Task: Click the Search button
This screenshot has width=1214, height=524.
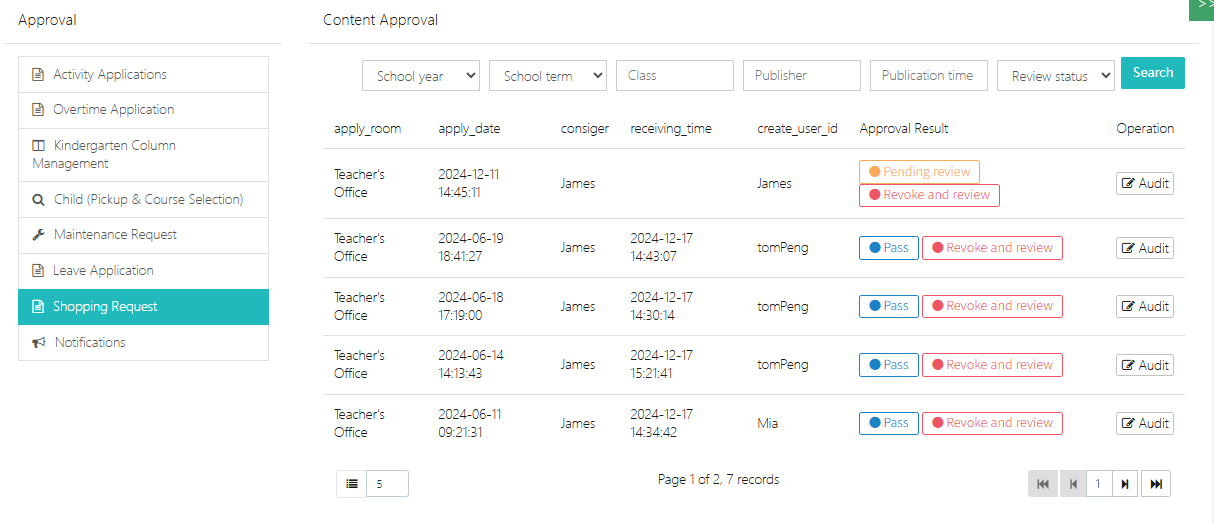Action: tap(1152, 73)
